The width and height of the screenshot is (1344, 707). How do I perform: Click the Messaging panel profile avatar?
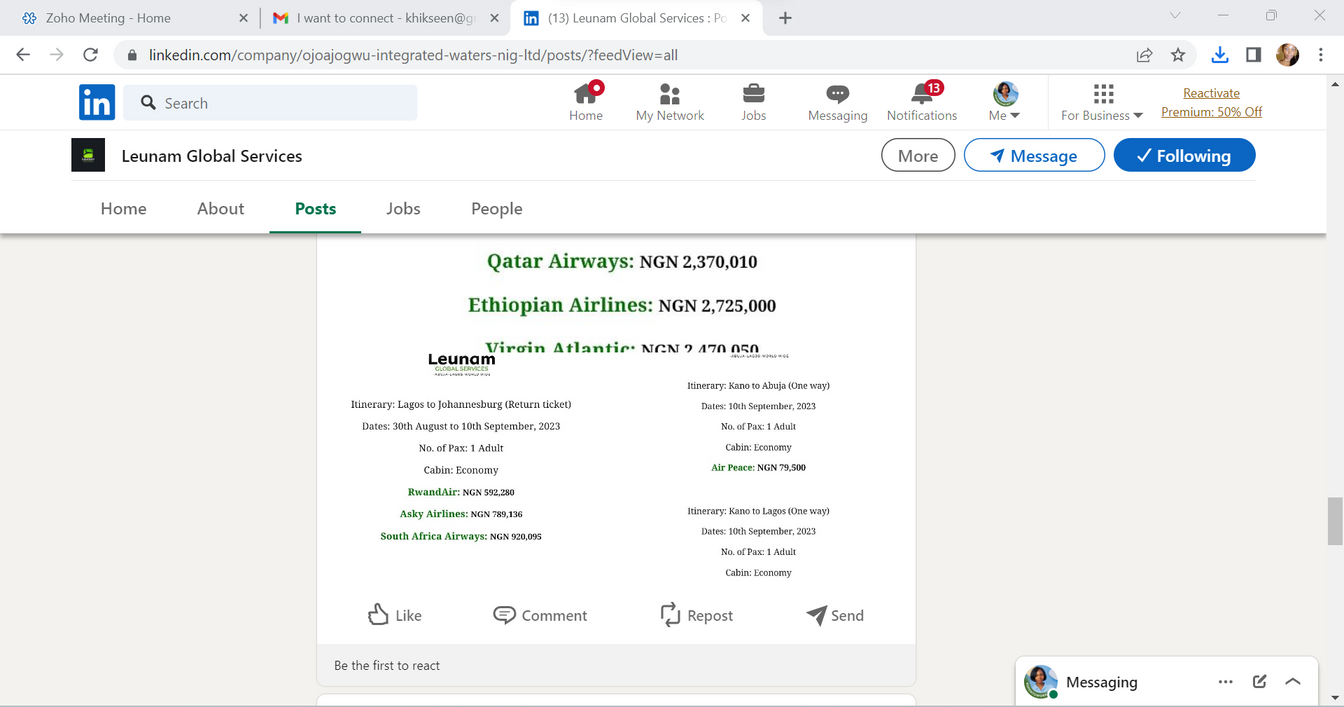click(1041, 681)
